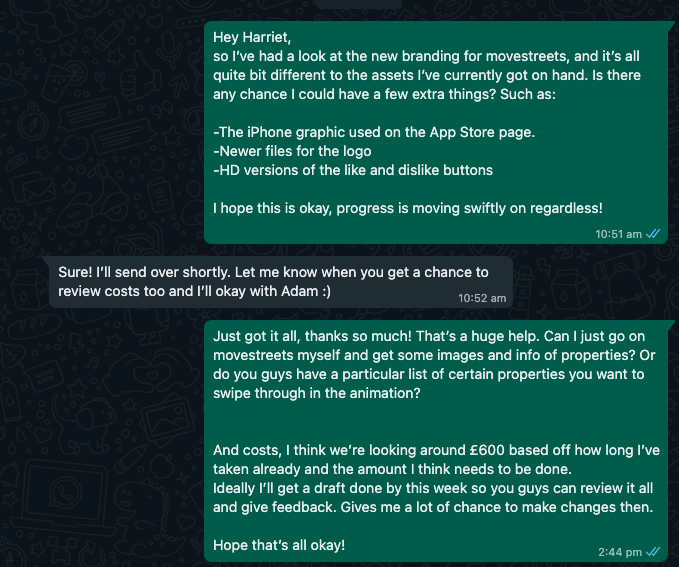
Task: Click the 10:52 am timestamp on Harriet's reply
Action: (482, 298)
